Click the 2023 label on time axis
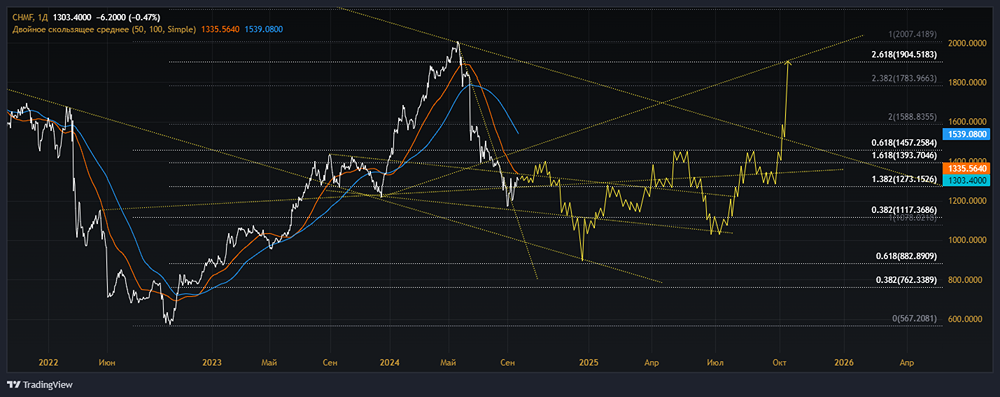Screen dimensions: 1000x397 [211, 363]
